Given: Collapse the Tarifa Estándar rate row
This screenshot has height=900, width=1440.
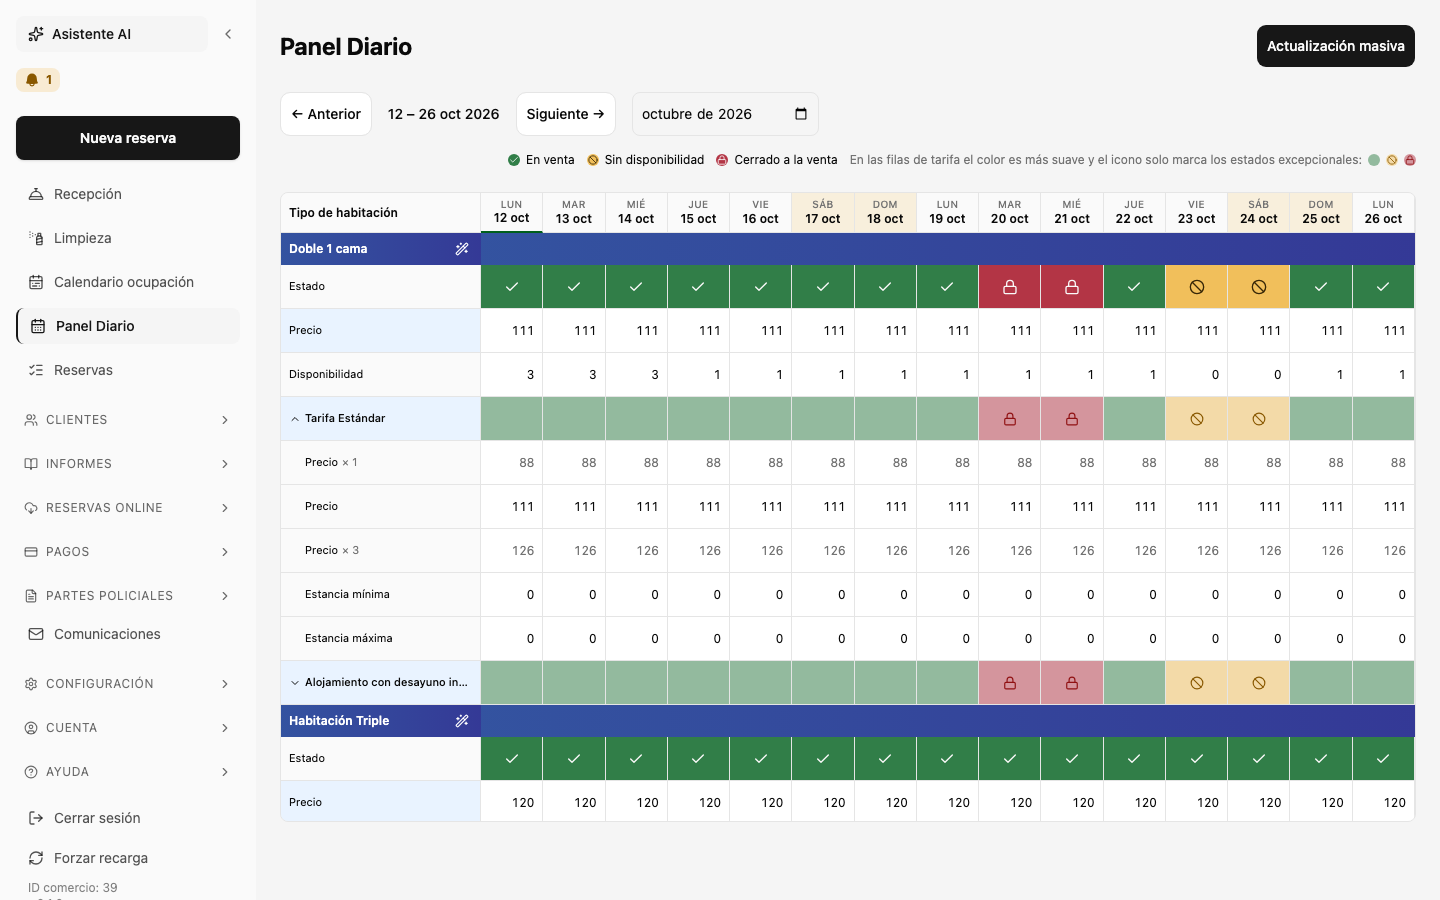Looking at the screenshot, I should [295, 419].
